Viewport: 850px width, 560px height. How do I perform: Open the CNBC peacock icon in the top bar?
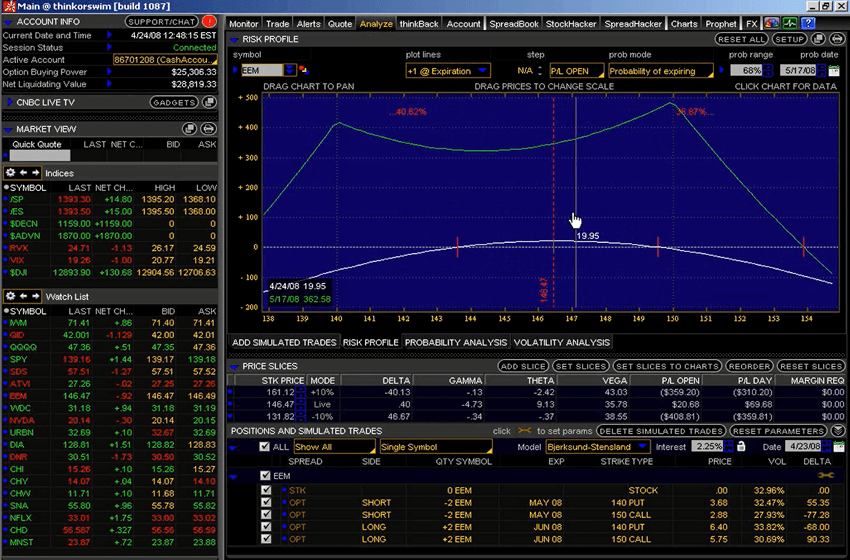coord(771,23)
